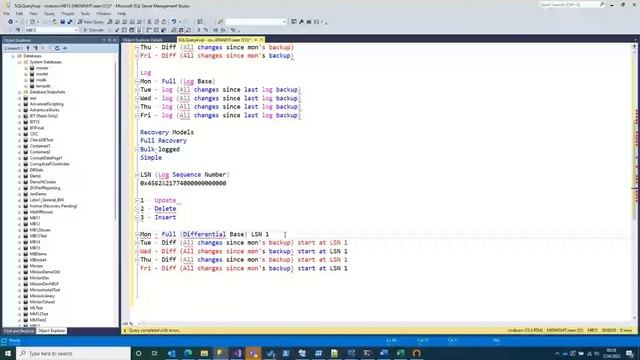
Task: Click the New Query toolbar button
Action: pyautogui.click(x=91, y=22)
